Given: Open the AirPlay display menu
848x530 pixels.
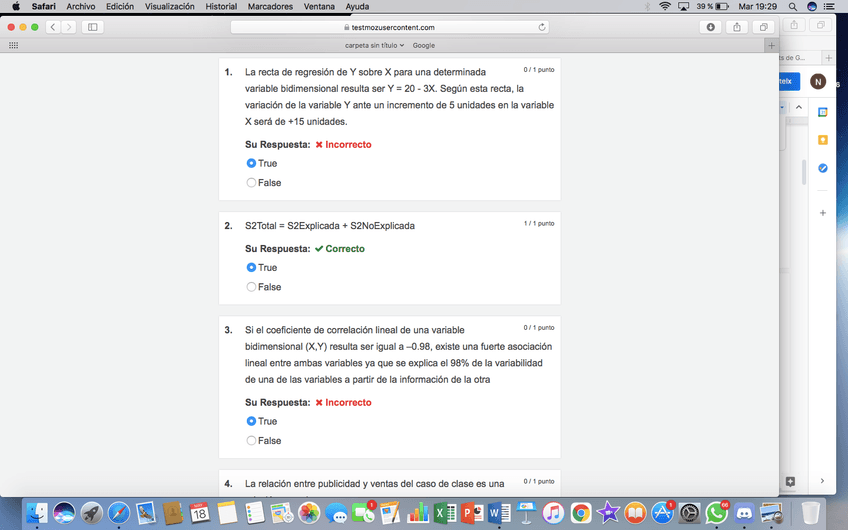Looking at the screenshot, I should [683, 6].
